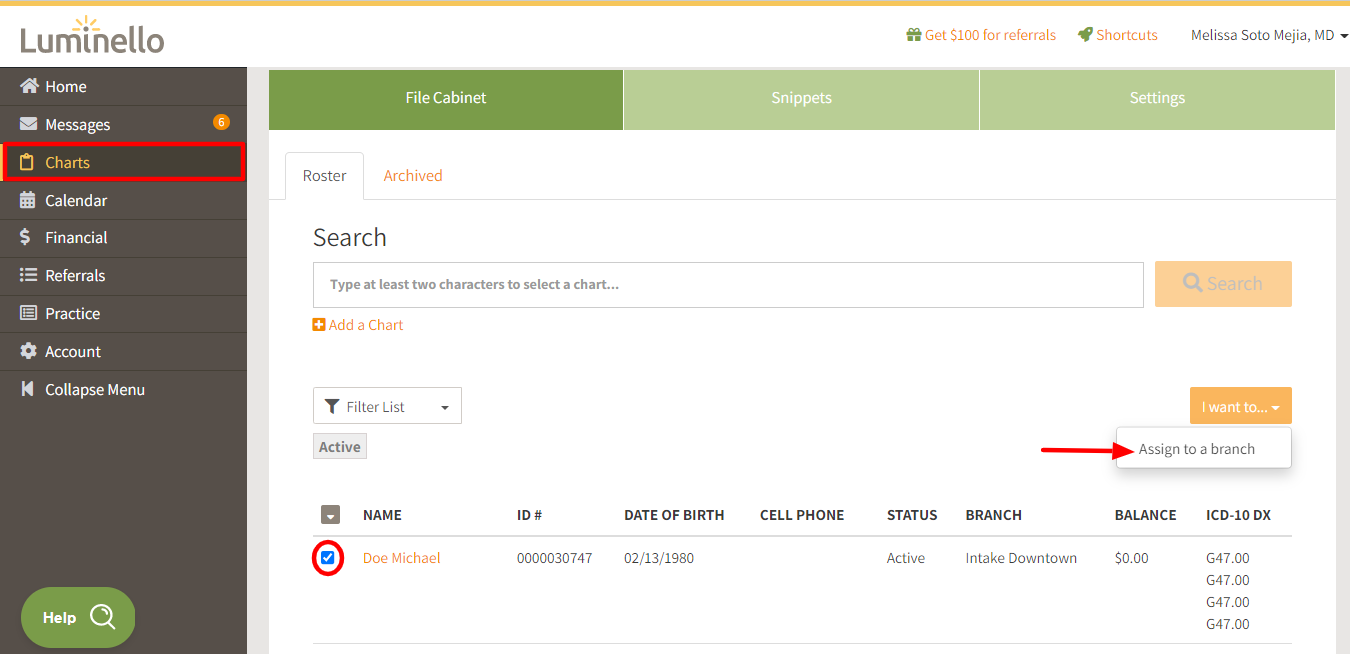This screenshot has width=1350, height=654.
Task: Click the BALANCE column header
Action: 1146,516
